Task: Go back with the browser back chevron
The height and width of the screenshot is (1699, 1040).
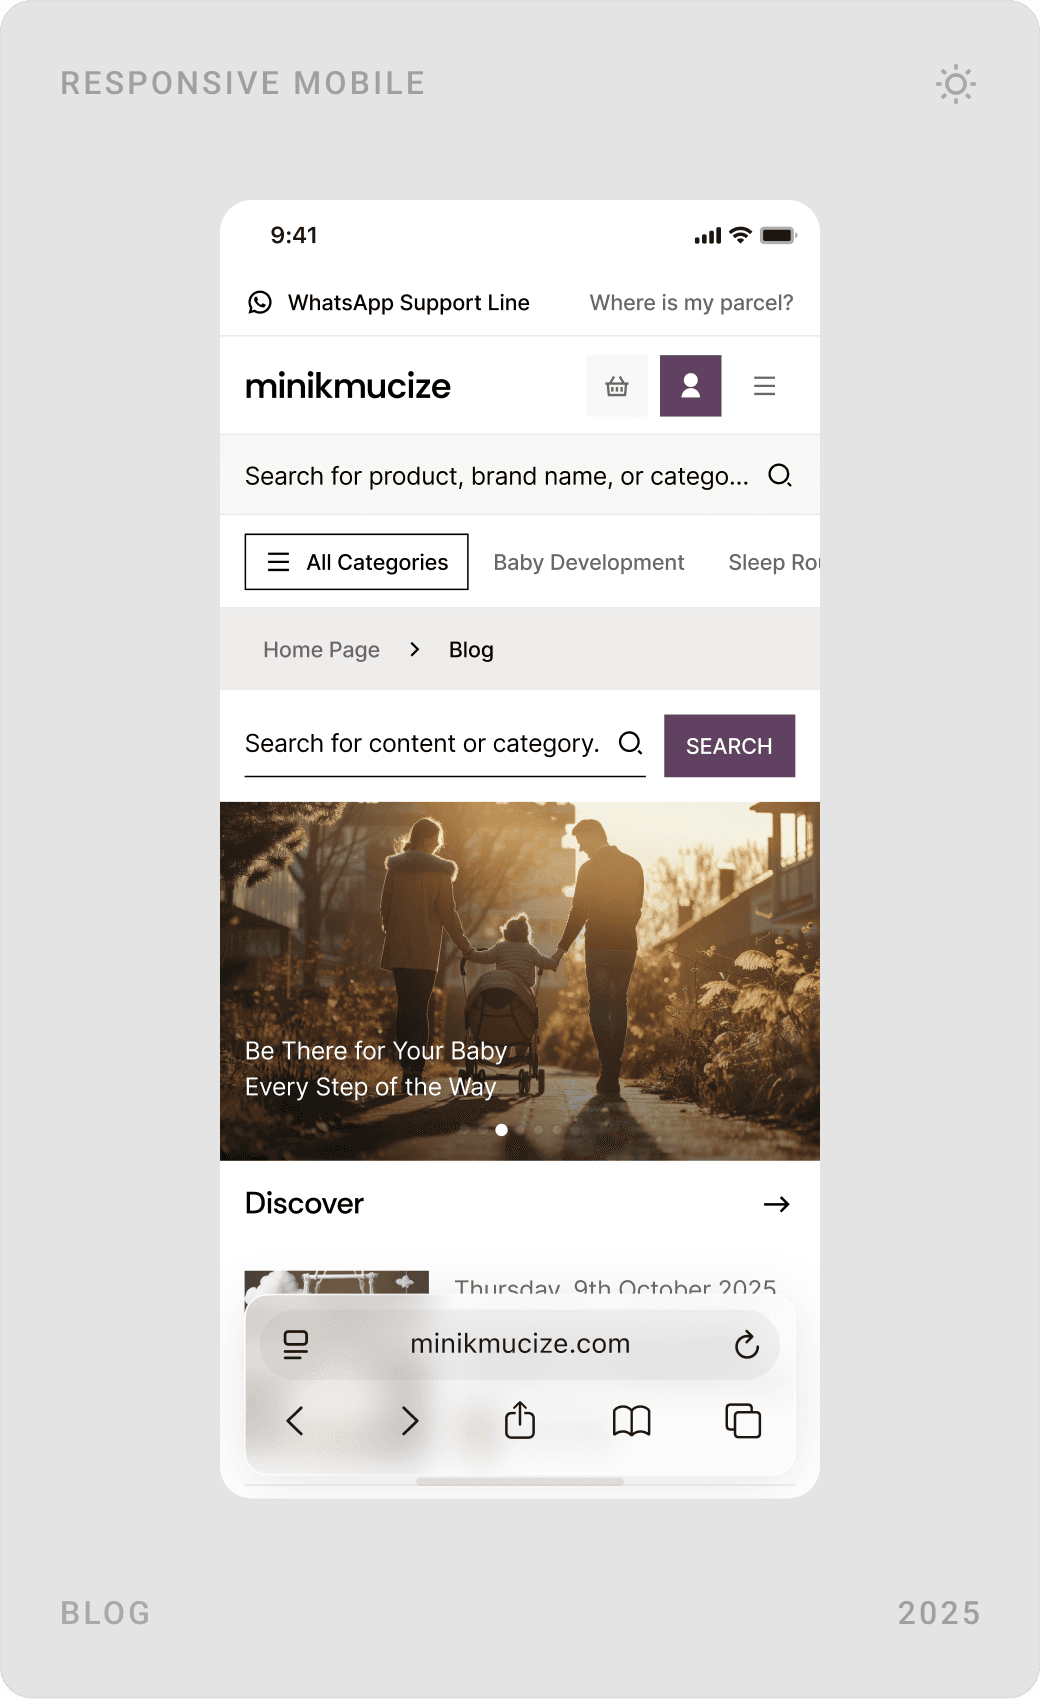Action: (295, 1420)
